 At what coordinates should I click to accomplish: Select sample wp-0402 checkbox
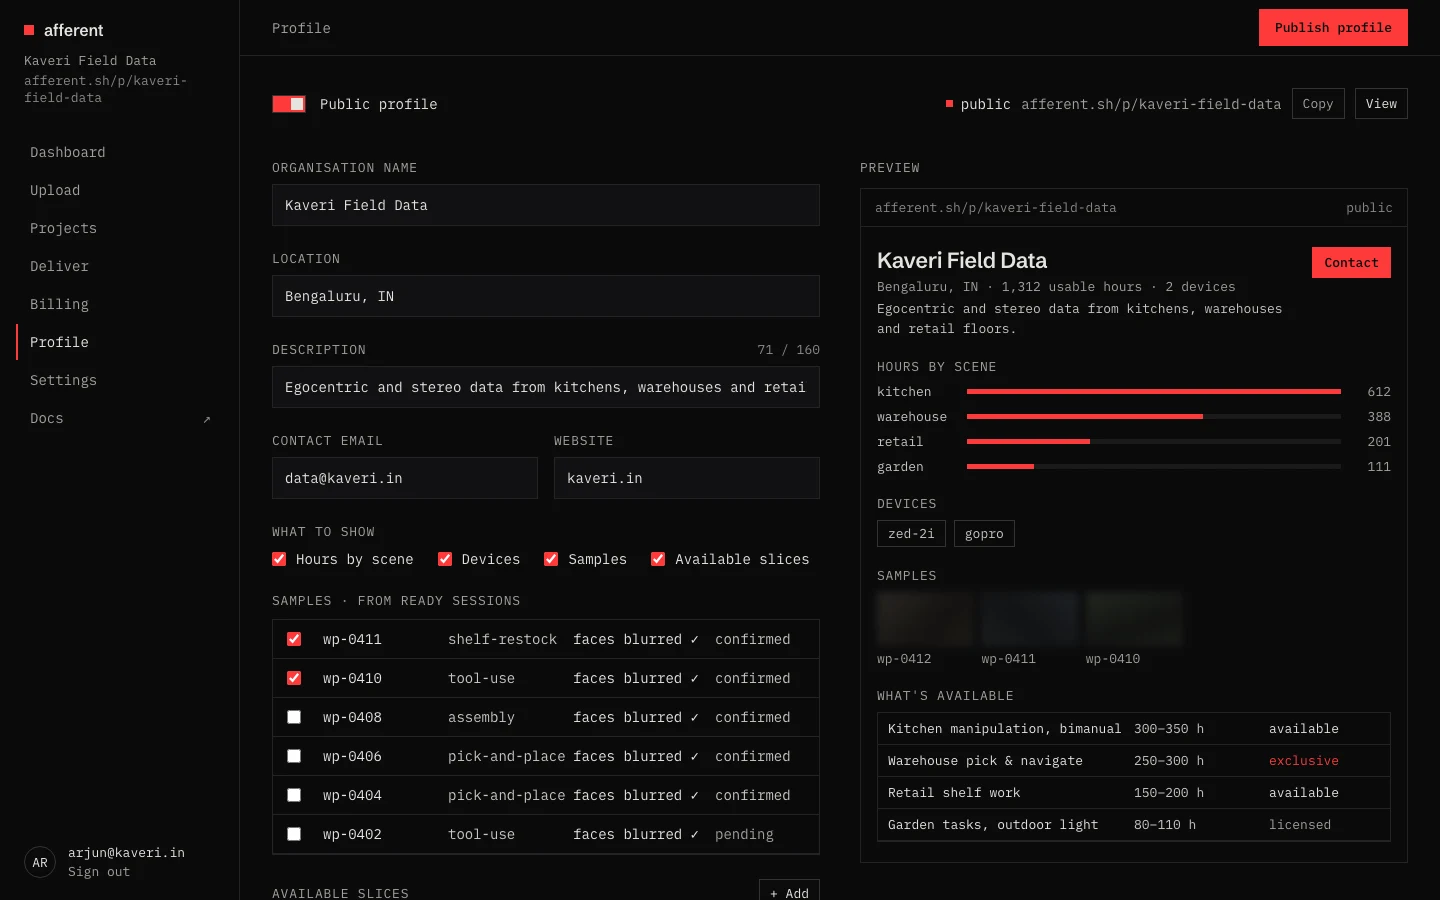294,834
